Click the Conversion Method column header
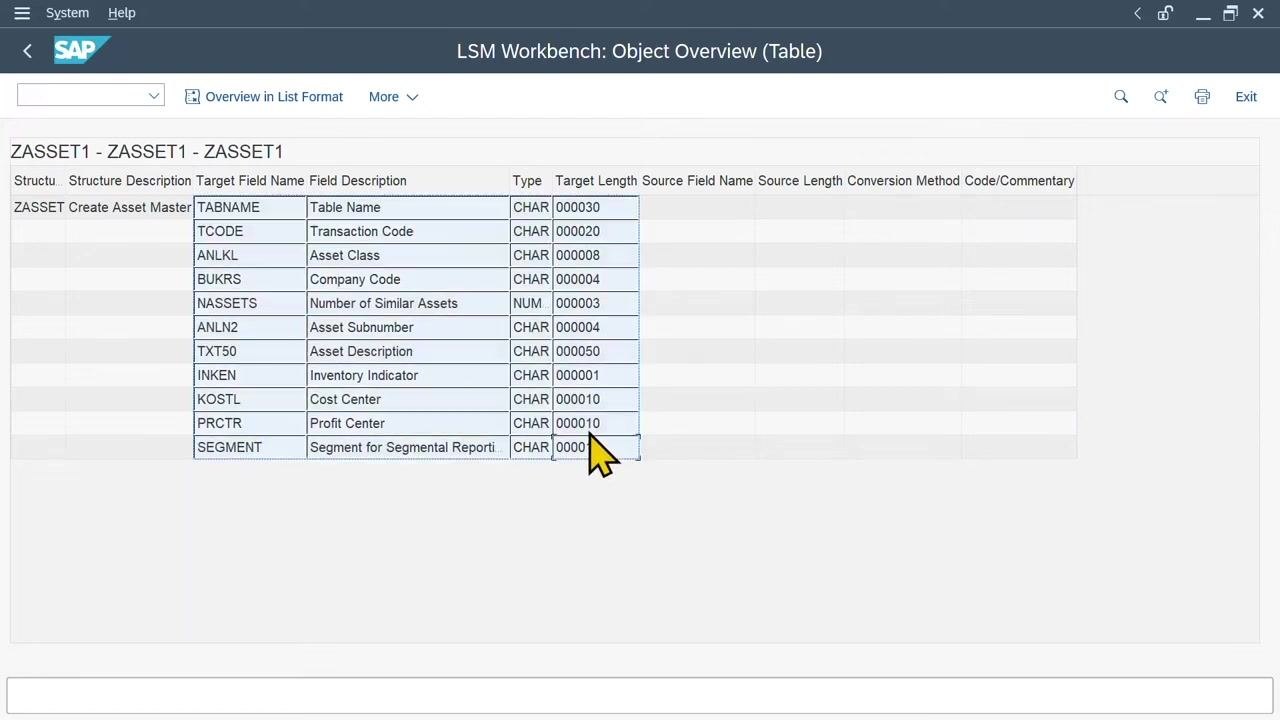The image size is (1280, 720). coord(903,181)
